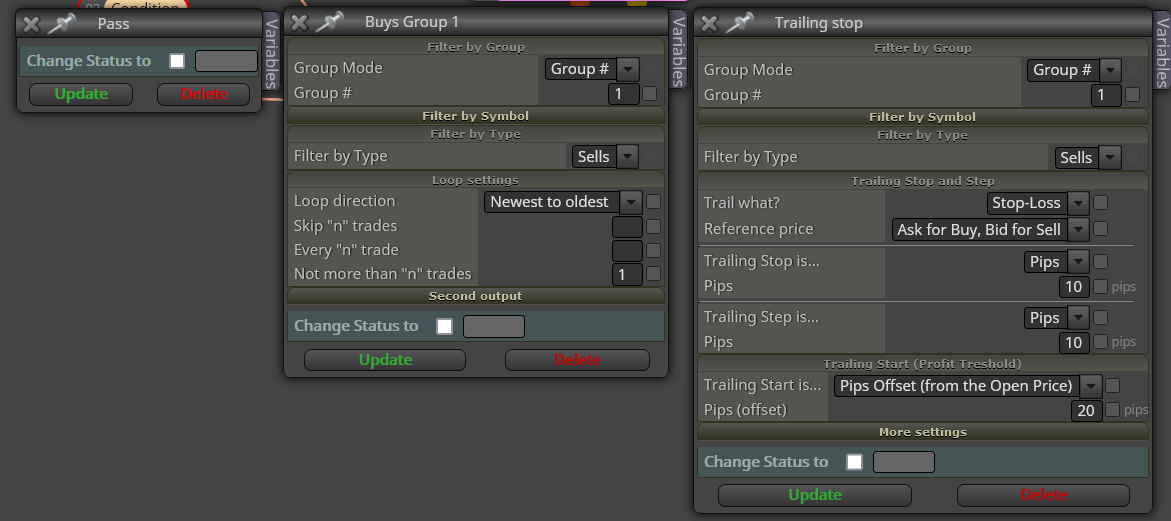Click Group # field in Trailing stop

[1106, 96]
